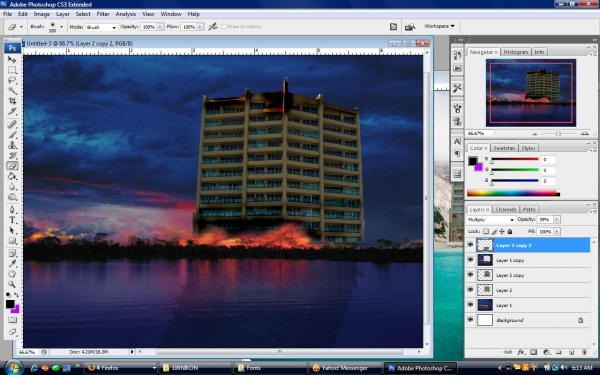The height and width of the screenshot is (375, 600).
Task: Open the blending mode Multiply dropdown
Action: coord(491,220)
